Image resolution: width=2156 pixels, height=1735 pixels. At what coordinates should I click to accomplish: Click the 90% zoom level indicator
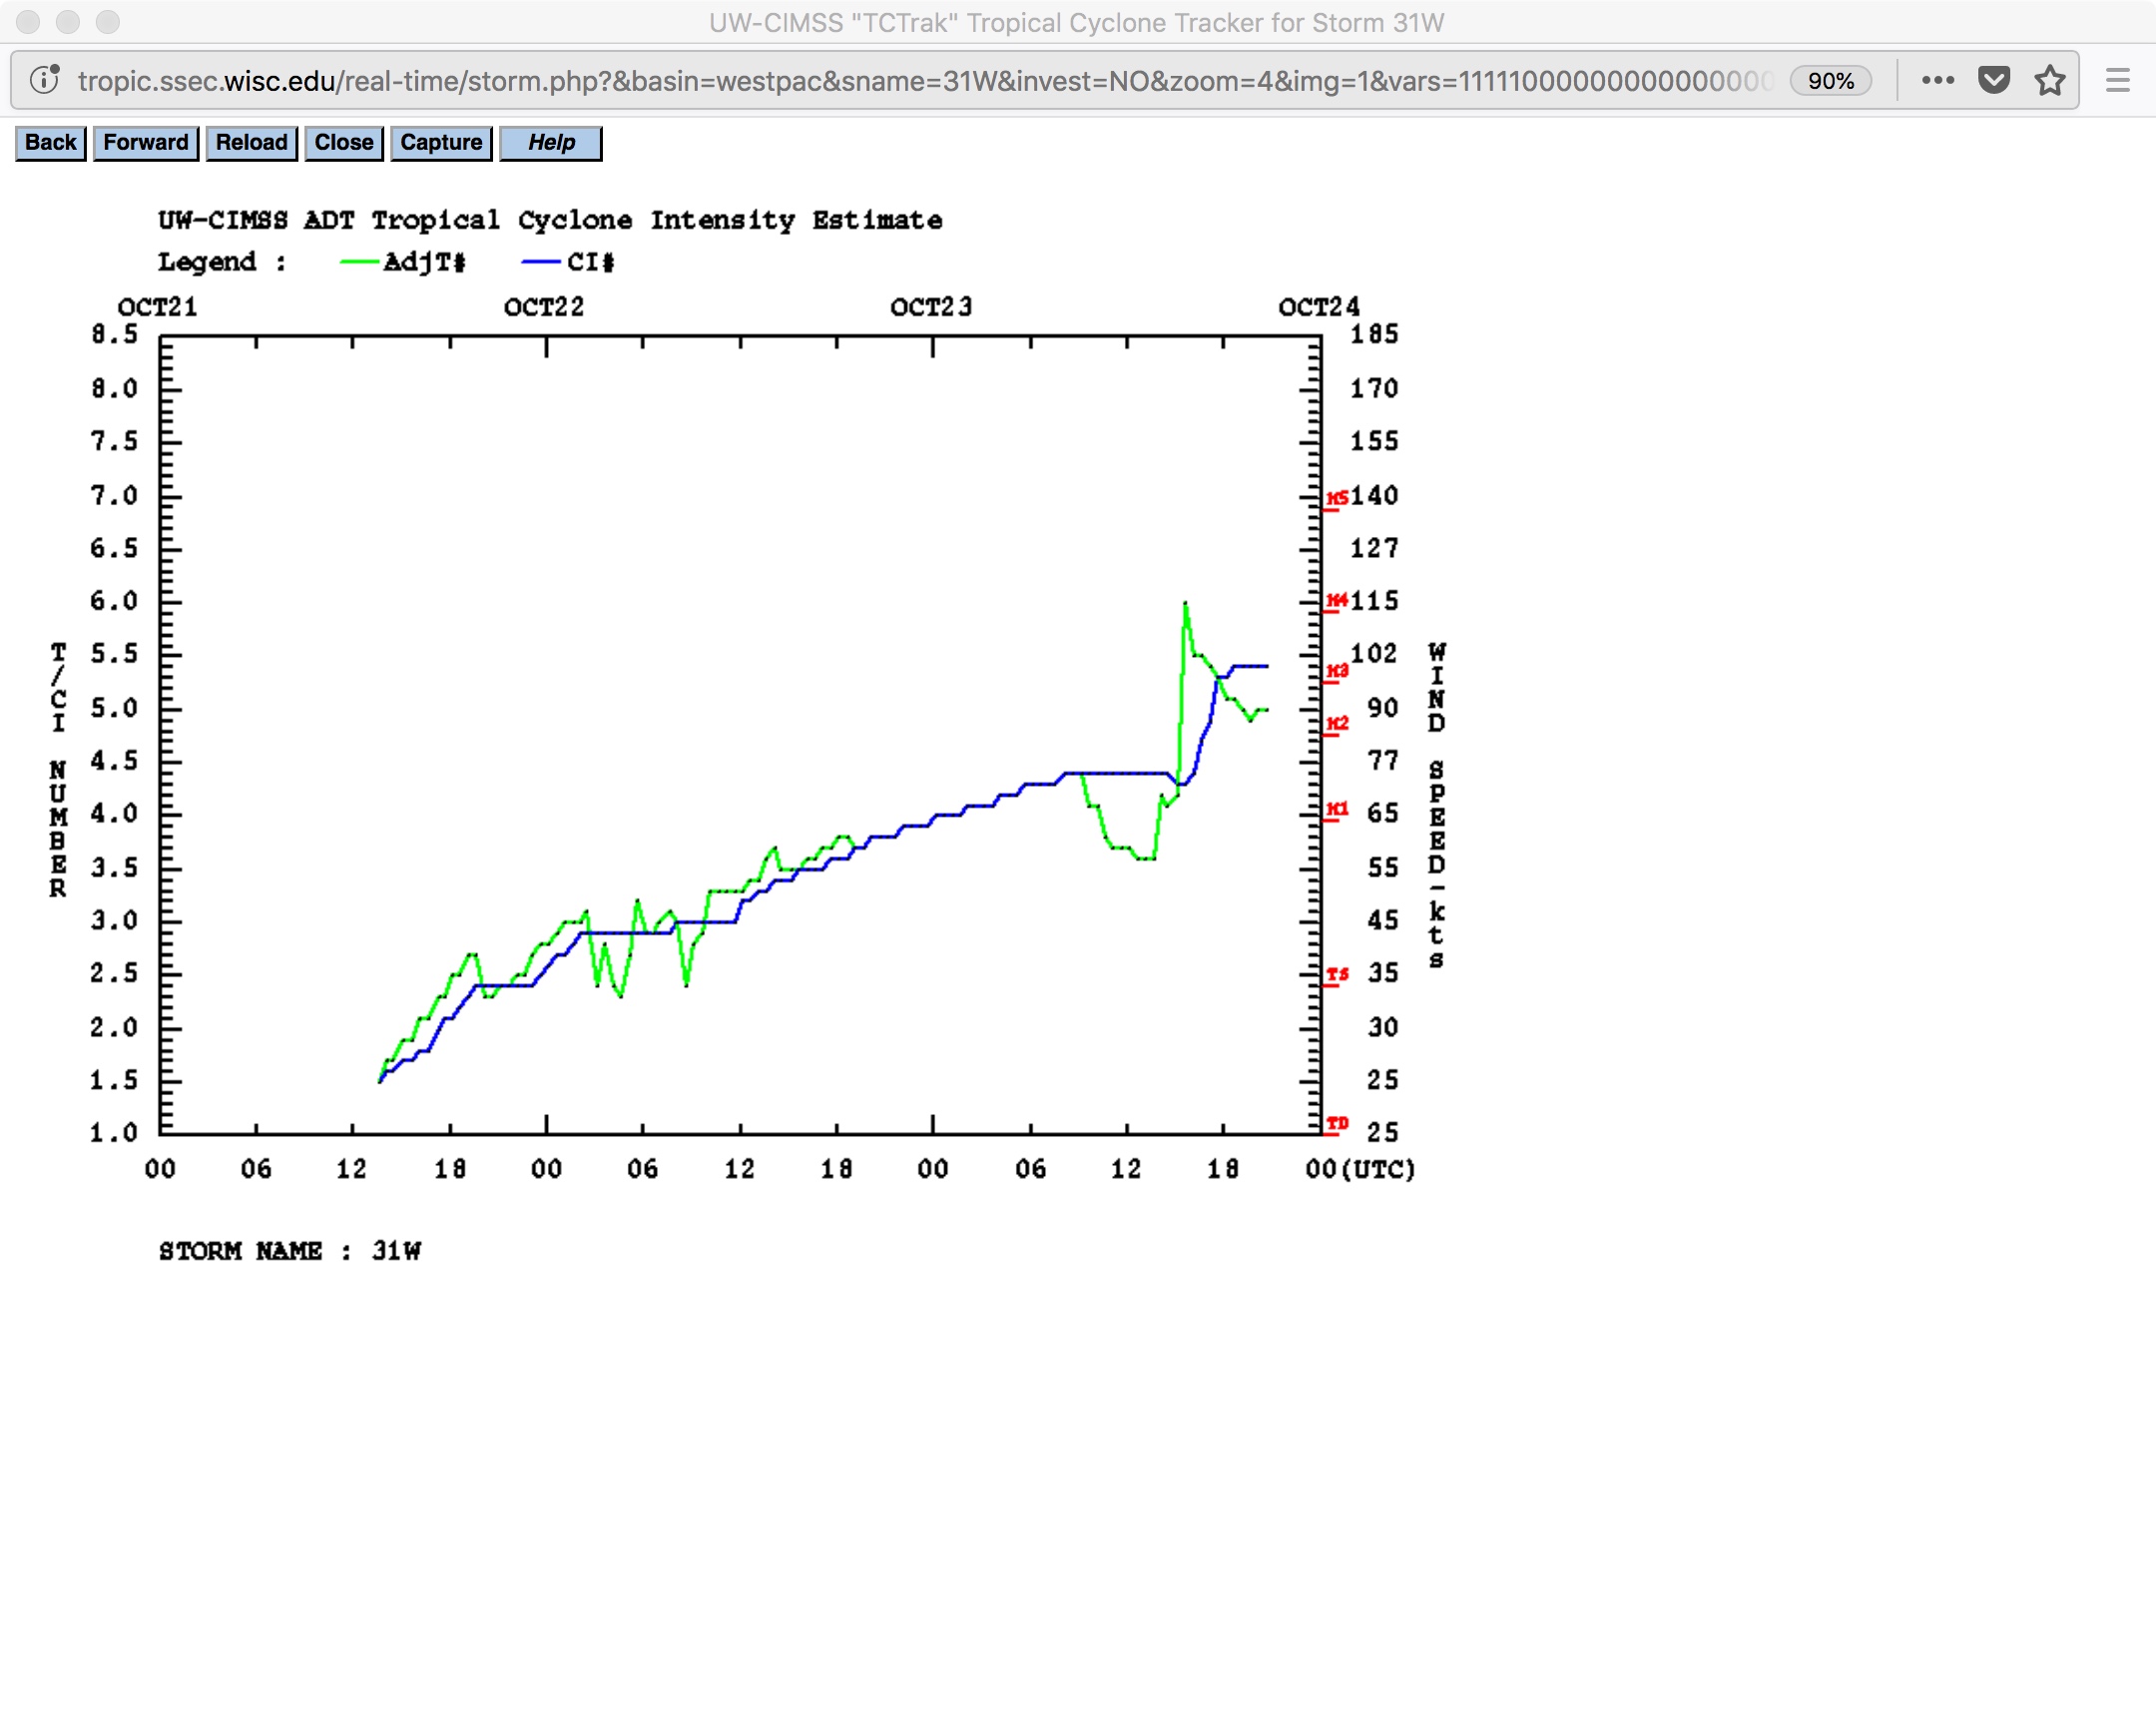pos(1831,81)
